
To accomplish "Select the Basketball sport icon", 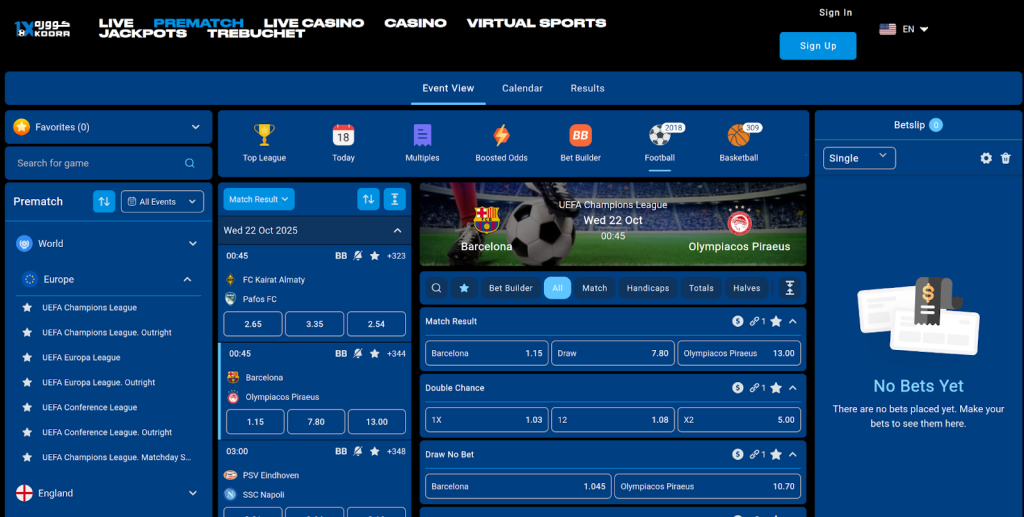I will click(x=738, y=136).
